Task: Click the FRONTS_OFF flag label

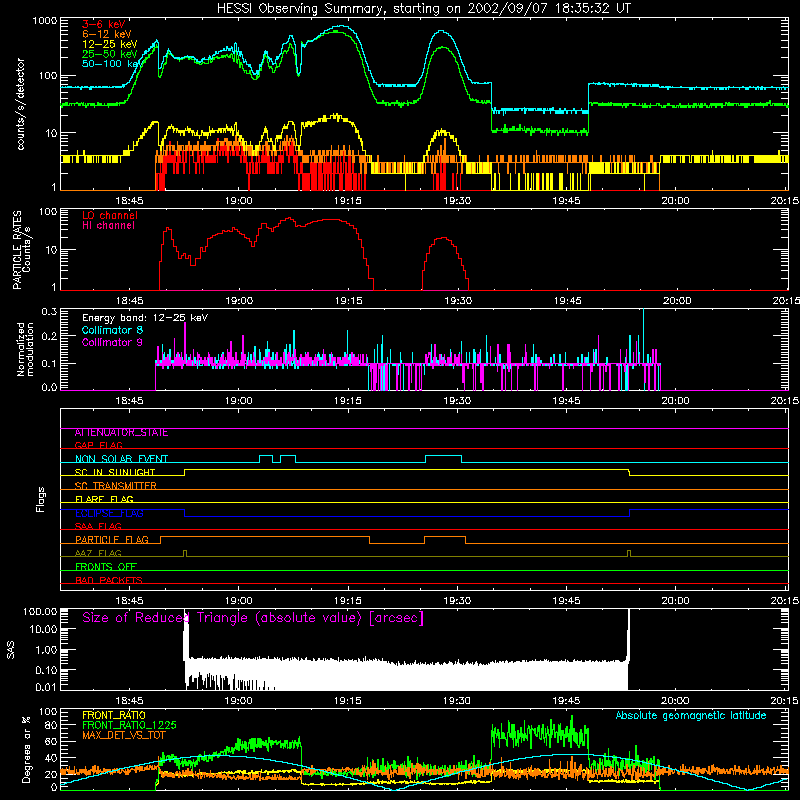Action: (106, 567)
